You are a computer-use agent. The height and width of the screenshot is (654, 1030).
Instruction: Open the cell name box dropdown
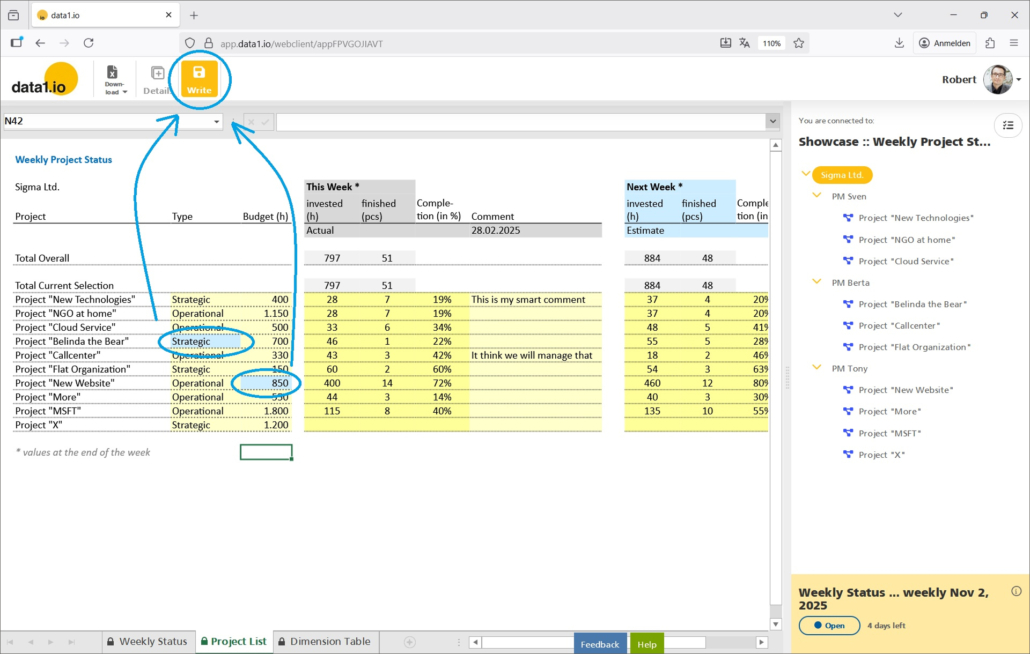tap(217, 121)
